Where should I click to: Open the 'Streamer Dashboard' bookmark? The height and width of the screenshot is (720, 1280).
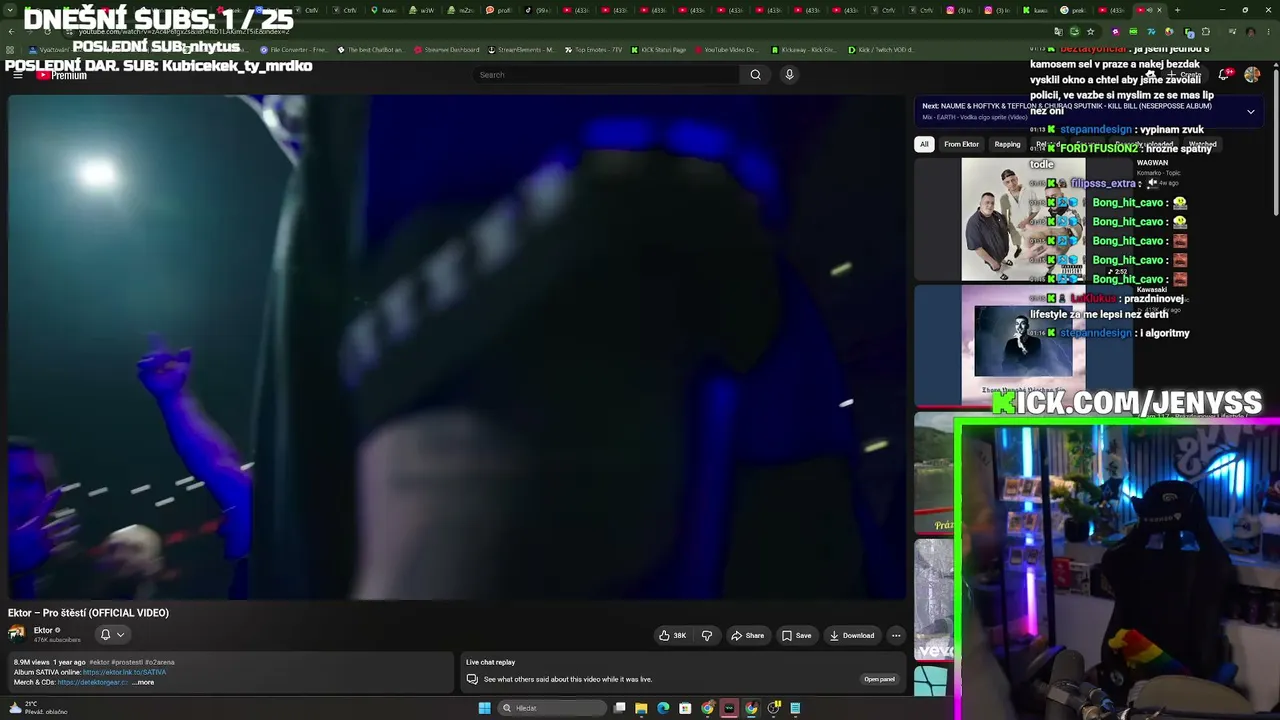(446, 49)
